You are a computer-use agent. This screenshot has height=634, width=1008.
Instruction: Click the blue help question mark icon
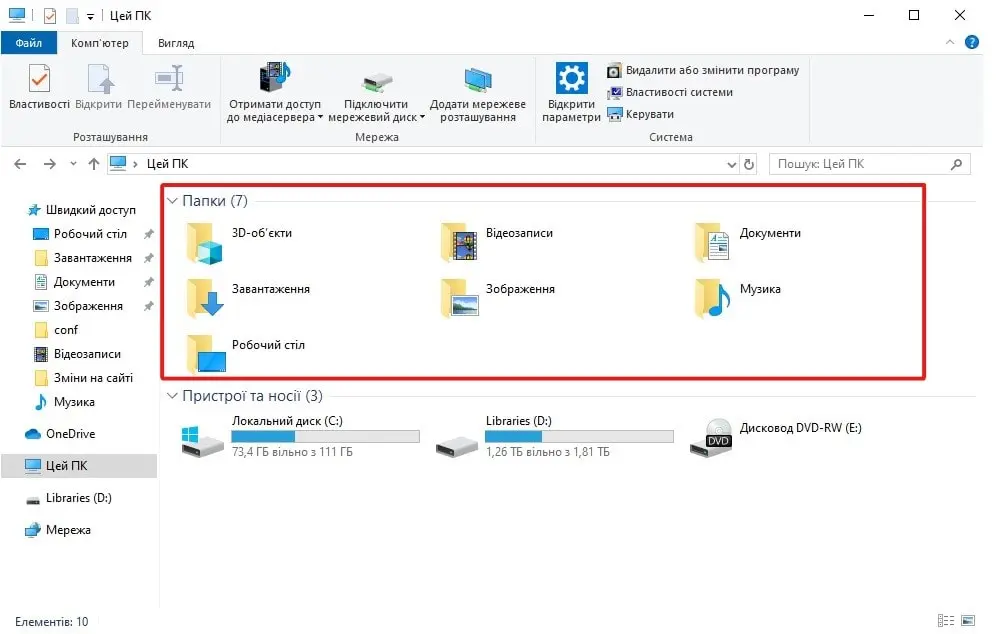[x=971, y=42]
